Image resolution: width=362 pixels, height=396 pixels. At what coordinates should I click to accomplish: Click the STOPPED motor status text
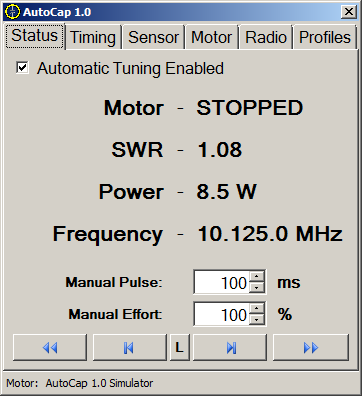tap(250, 108)
